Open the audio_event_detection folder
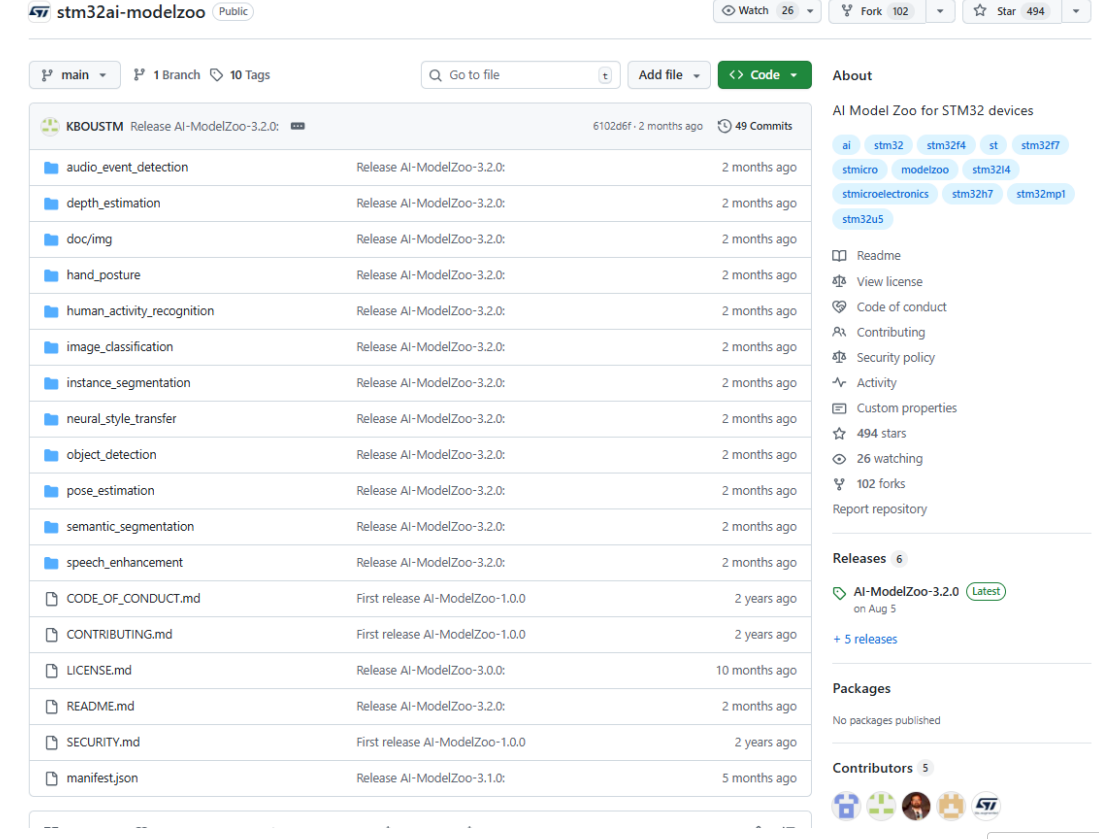This screenshot has width=1099, height=839. 127,167
